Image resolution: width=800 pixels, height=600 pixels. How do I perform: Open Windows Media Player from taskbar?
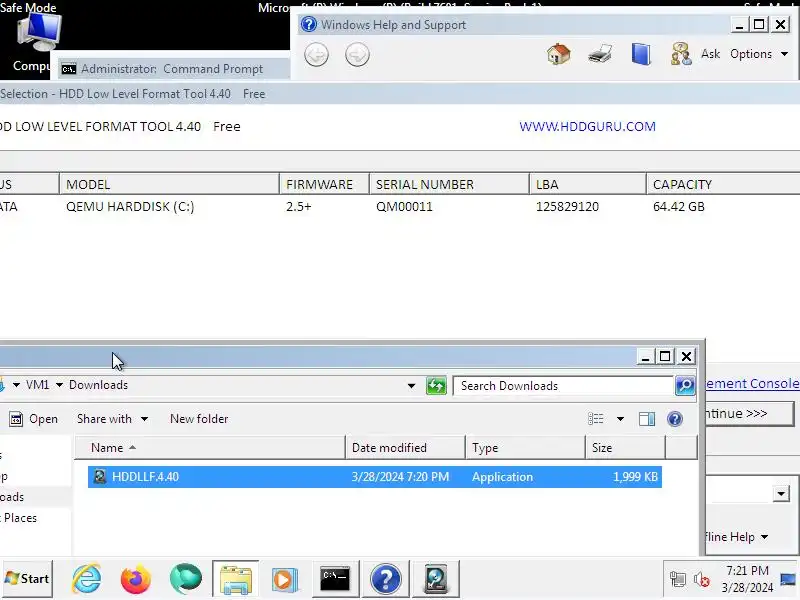284,579
